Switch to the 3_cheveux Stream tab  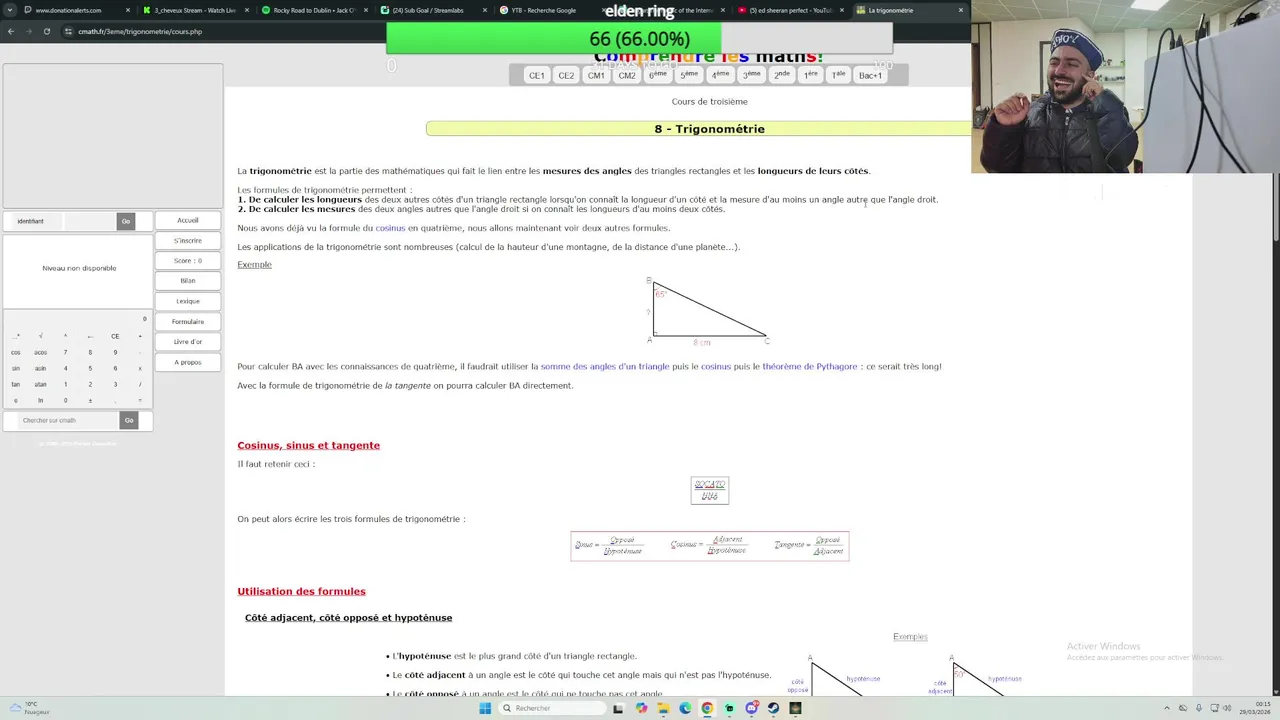click(195, 10)
